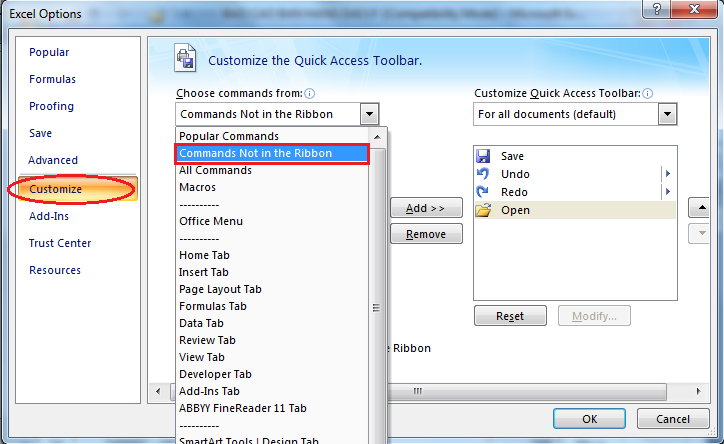Viewport: 724px width, 444px height.
Task: Click horizontal scrollbar right arrow
Action: point(699,391)
